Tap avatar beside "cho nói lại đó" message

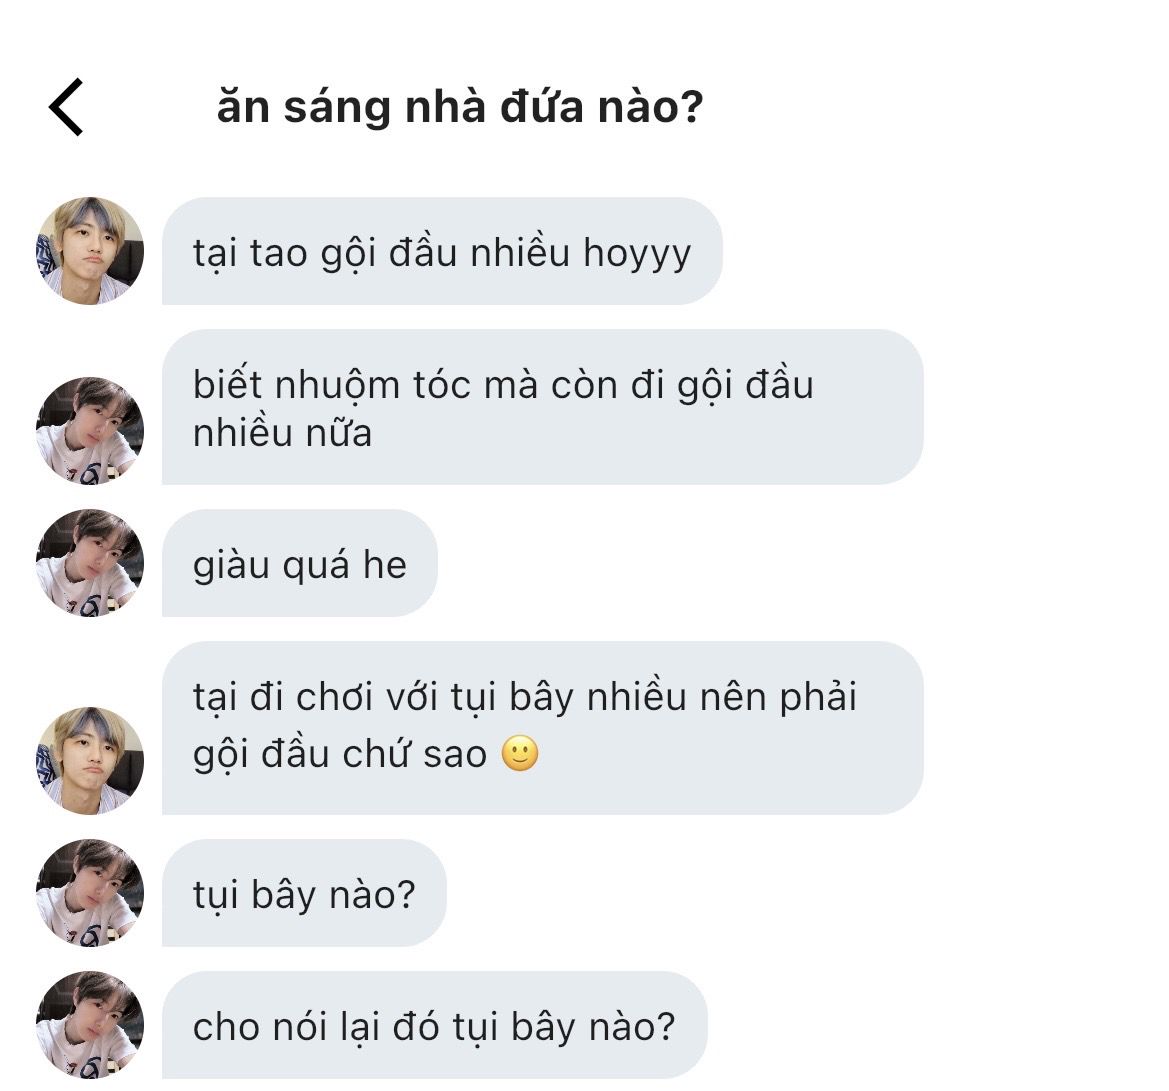coord(90,1025)
